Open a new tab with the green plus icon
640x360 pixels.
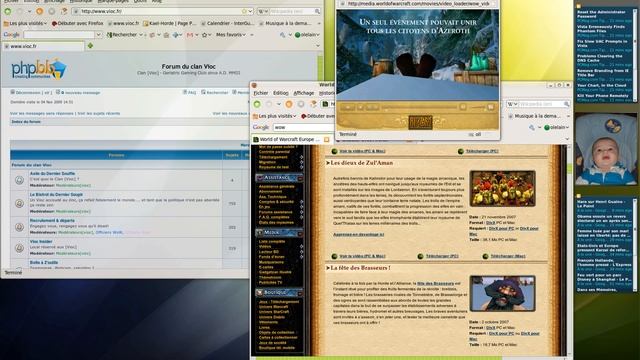pos(90,46)
